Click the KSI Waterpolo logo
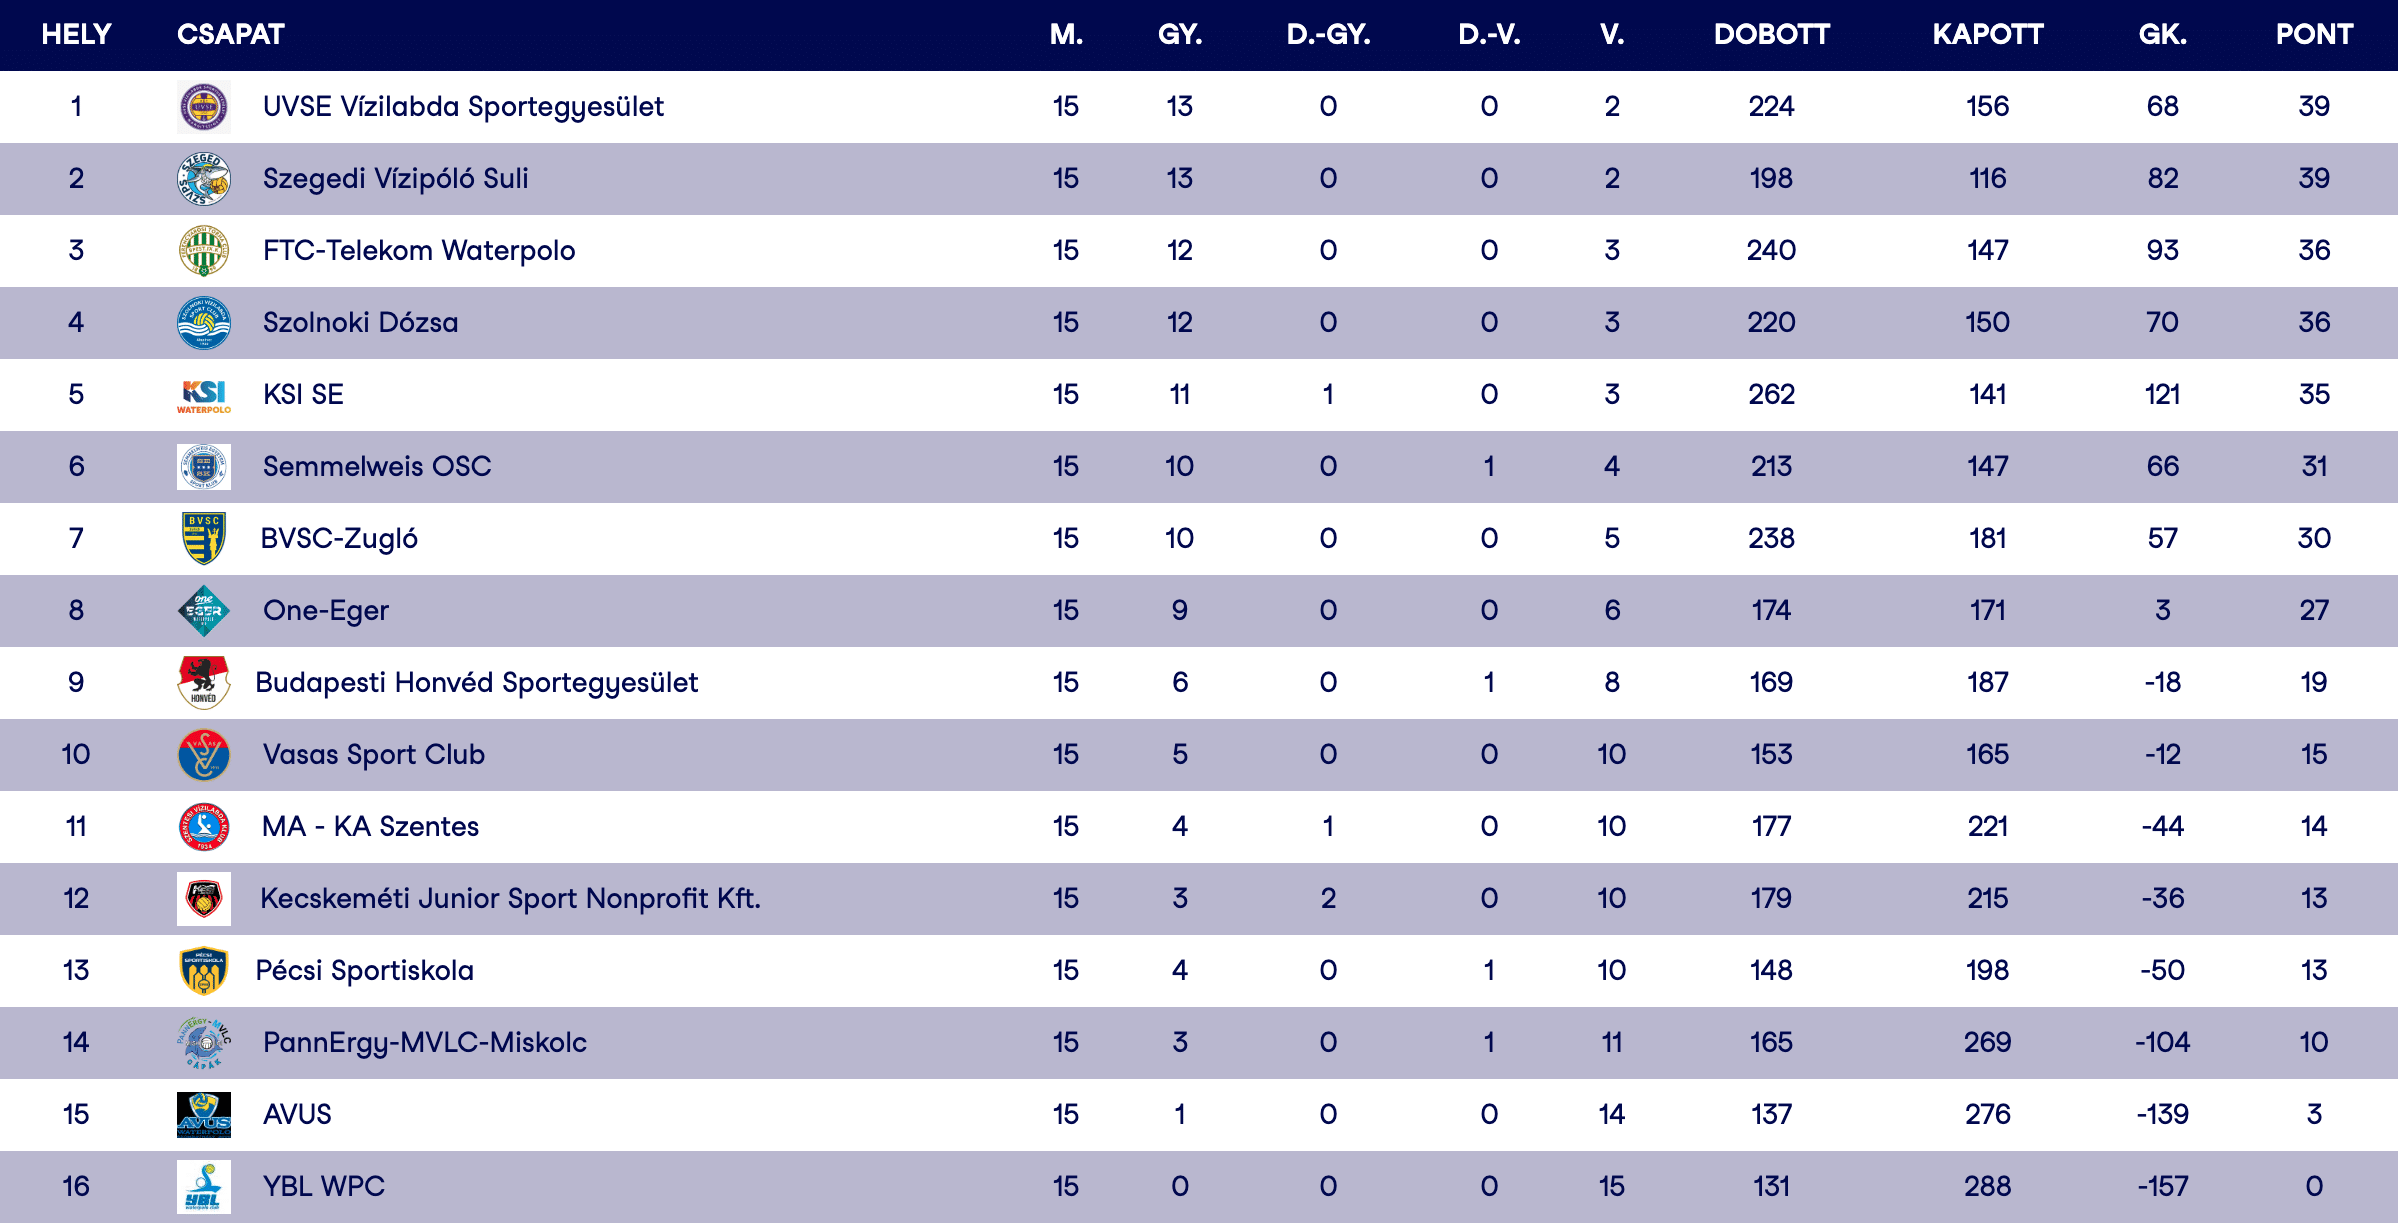This screenshot has width=2398, height=1226. click(x=203, y=395)
